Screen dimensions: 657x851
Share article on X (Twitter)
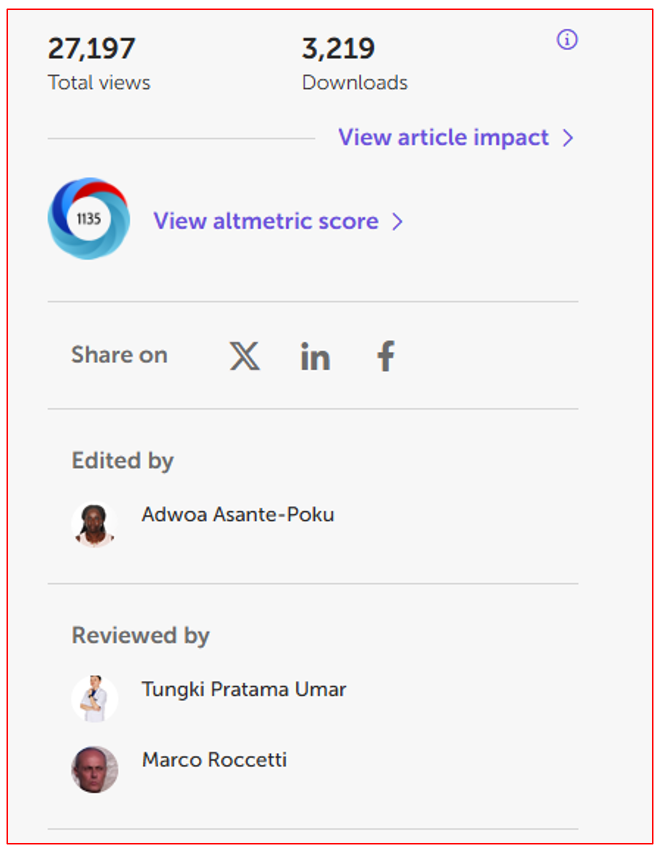[x=244, y=356]
